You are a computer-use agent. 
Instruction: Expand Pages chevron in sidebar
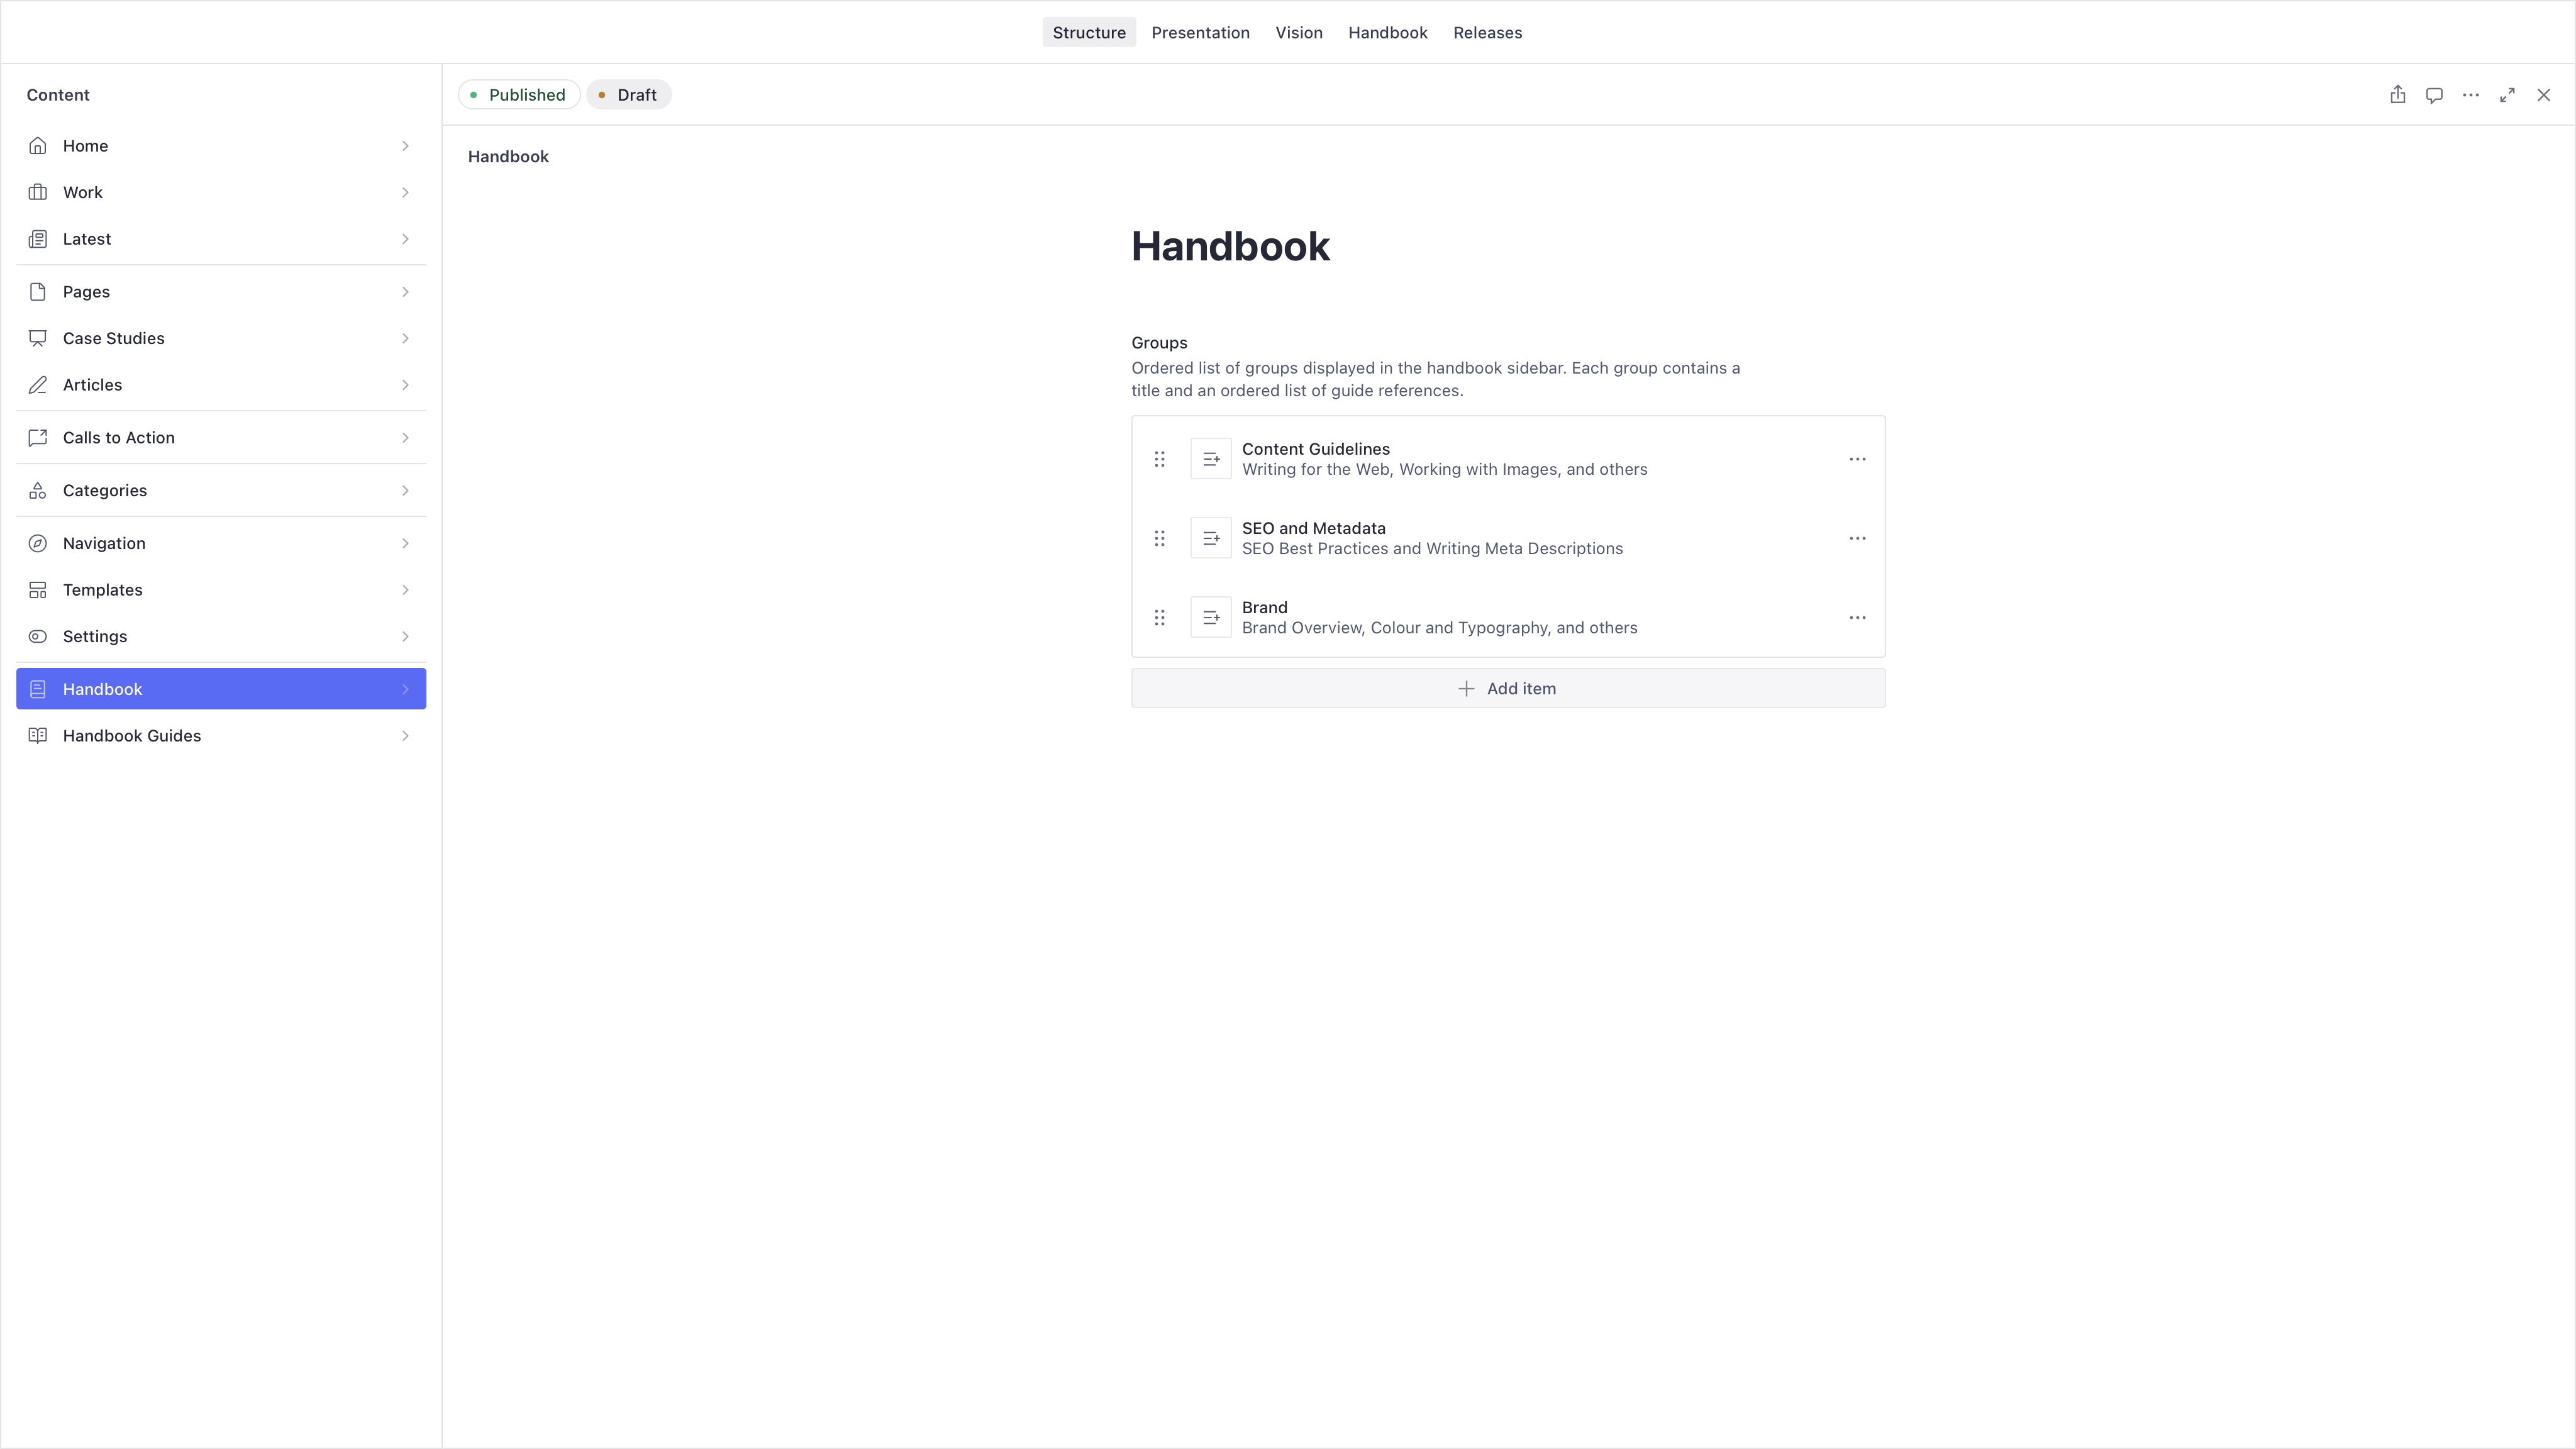(x=405, y=292)
